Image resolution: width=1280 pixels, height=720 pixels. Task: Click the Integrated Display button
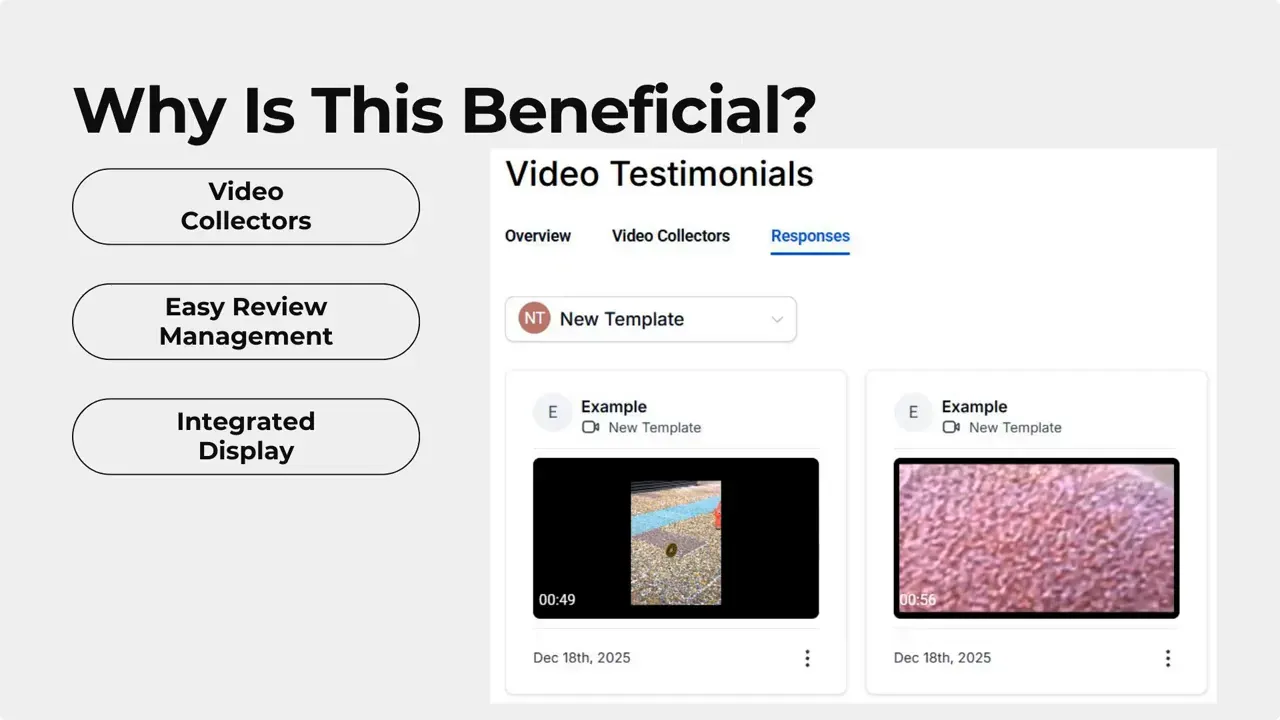245,436
